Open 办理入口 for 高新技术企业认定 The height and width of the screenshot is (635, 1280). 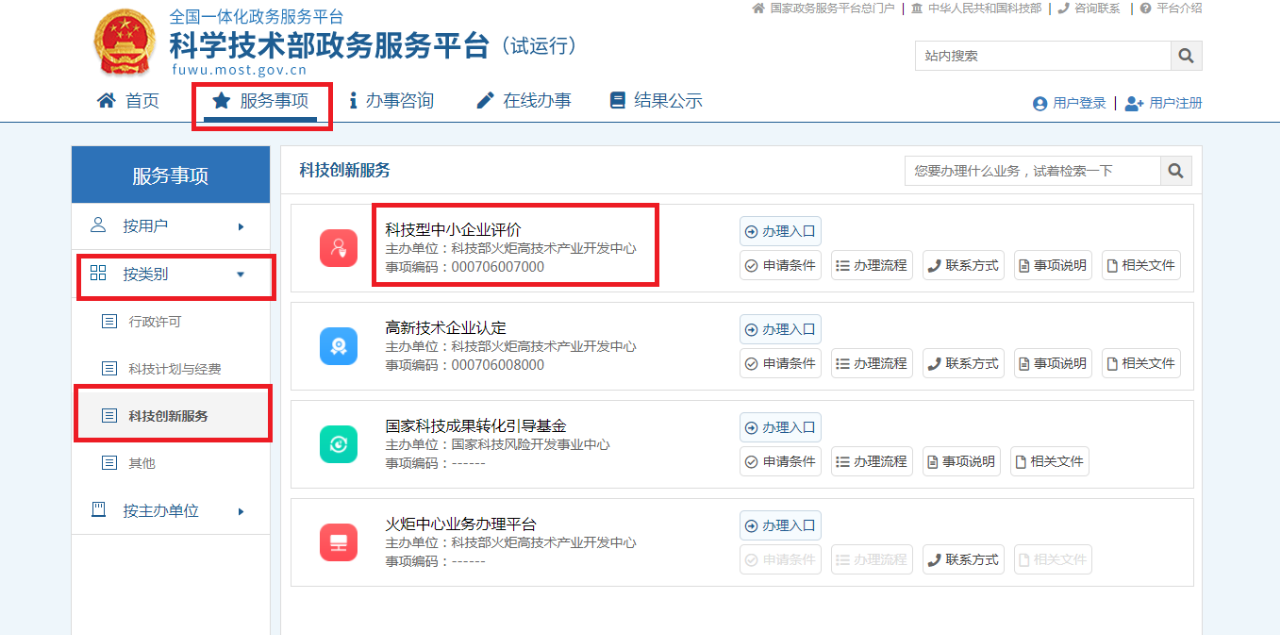780,329
